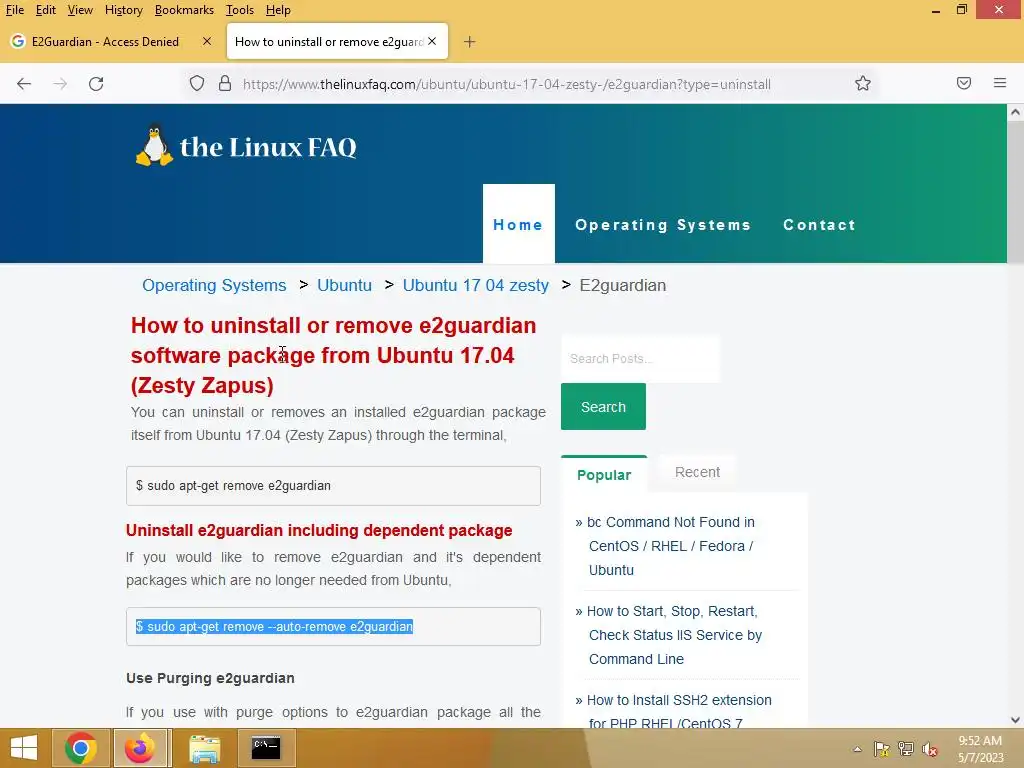1024x768 pixels.
Task: Open the Contact page link
Action: pos(820,225)
